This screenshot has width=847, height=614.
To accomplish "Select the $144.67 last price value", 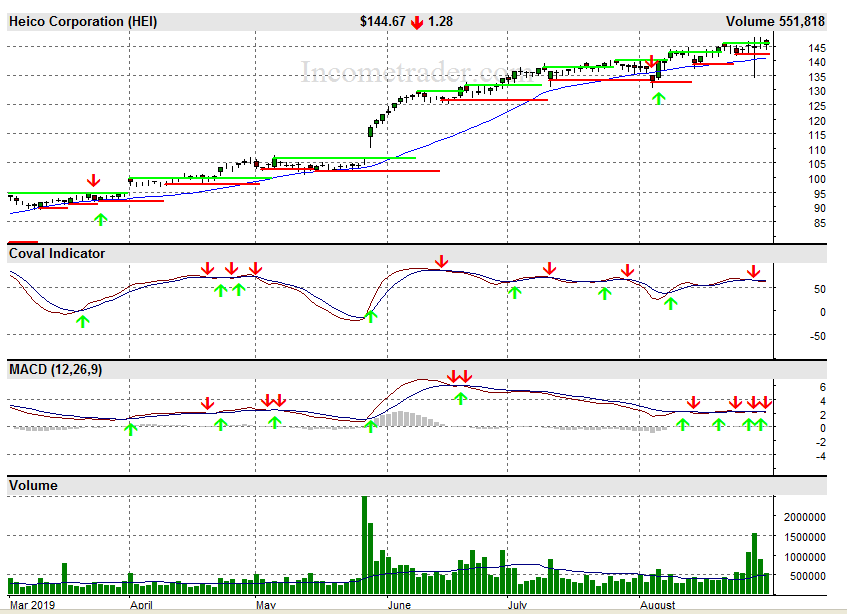I will click(382, 22).
